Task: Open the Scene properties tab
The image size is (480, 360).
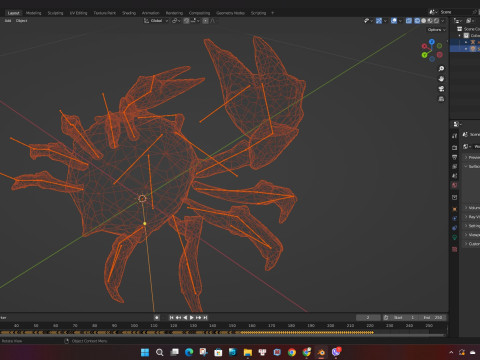Action: click(x=454, y=175)
